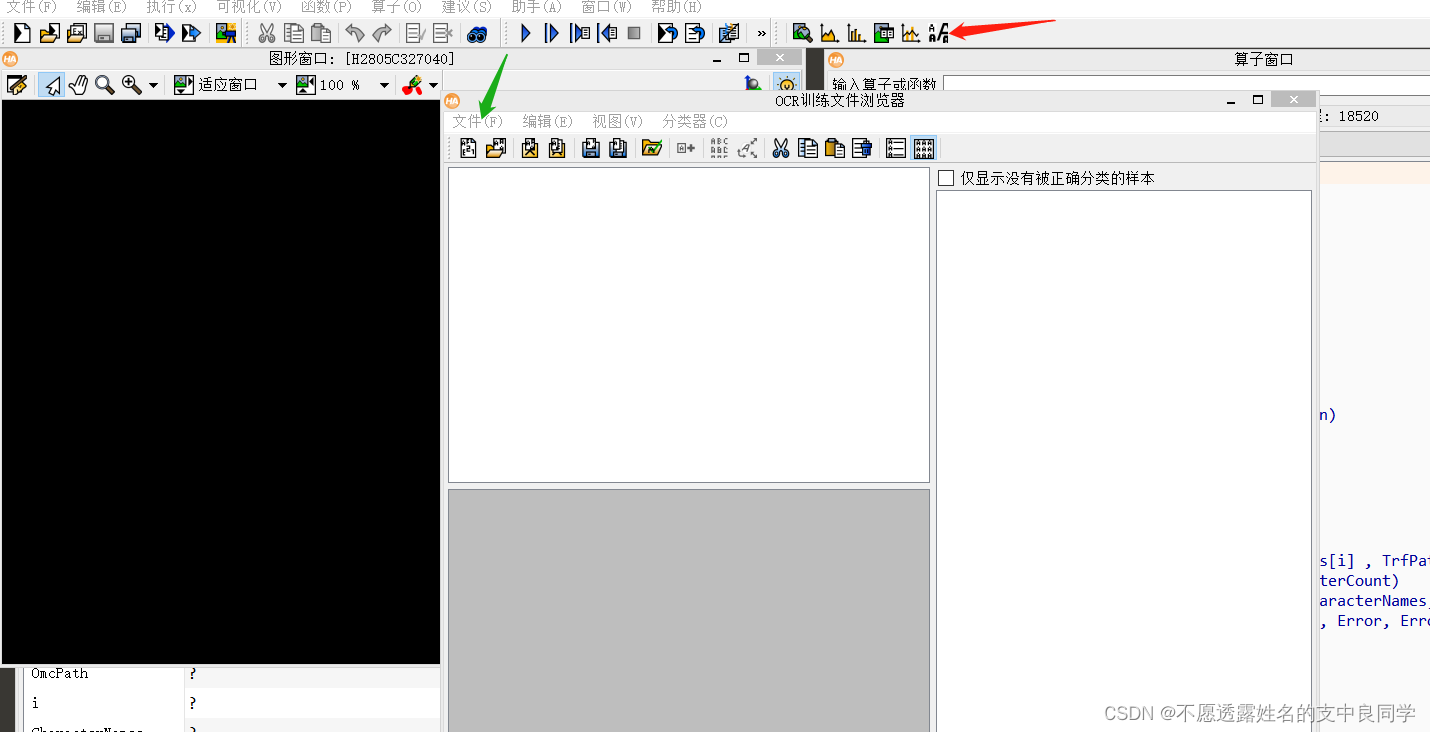Click the step over execution icon

552,33
